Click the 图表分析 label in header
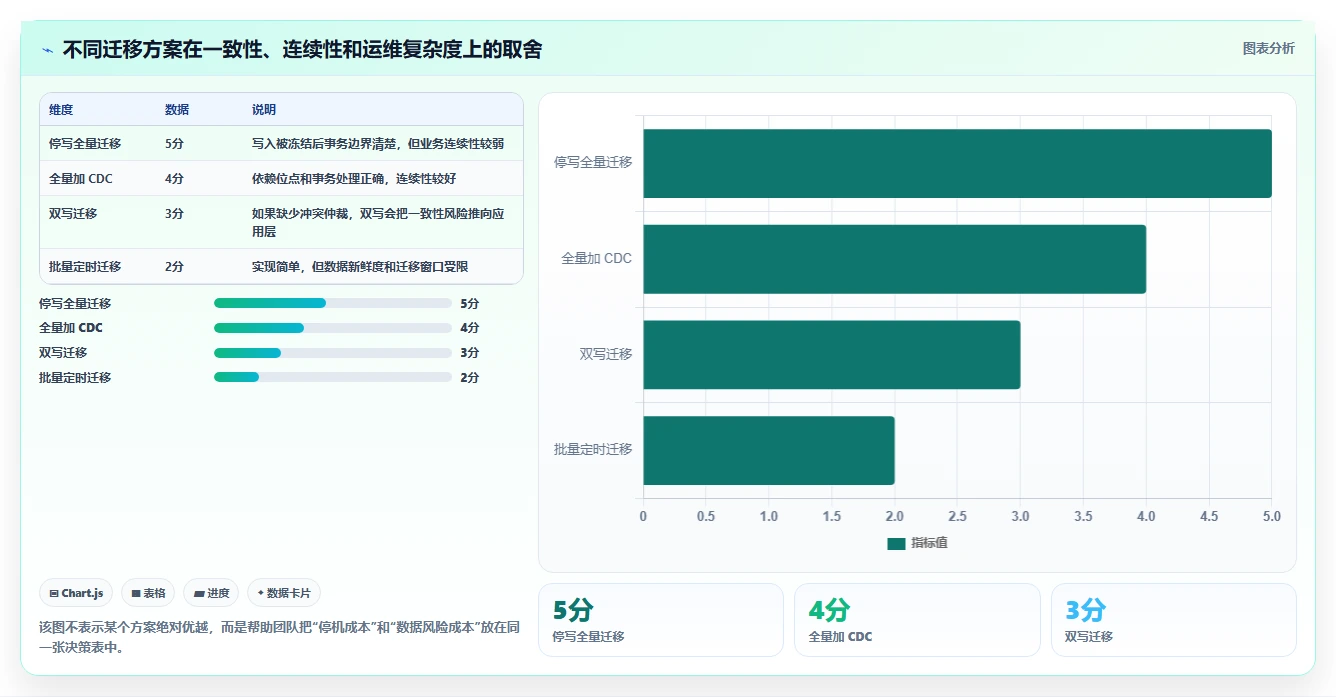This screenshot has width=1336, height=697. (1268, 49)
